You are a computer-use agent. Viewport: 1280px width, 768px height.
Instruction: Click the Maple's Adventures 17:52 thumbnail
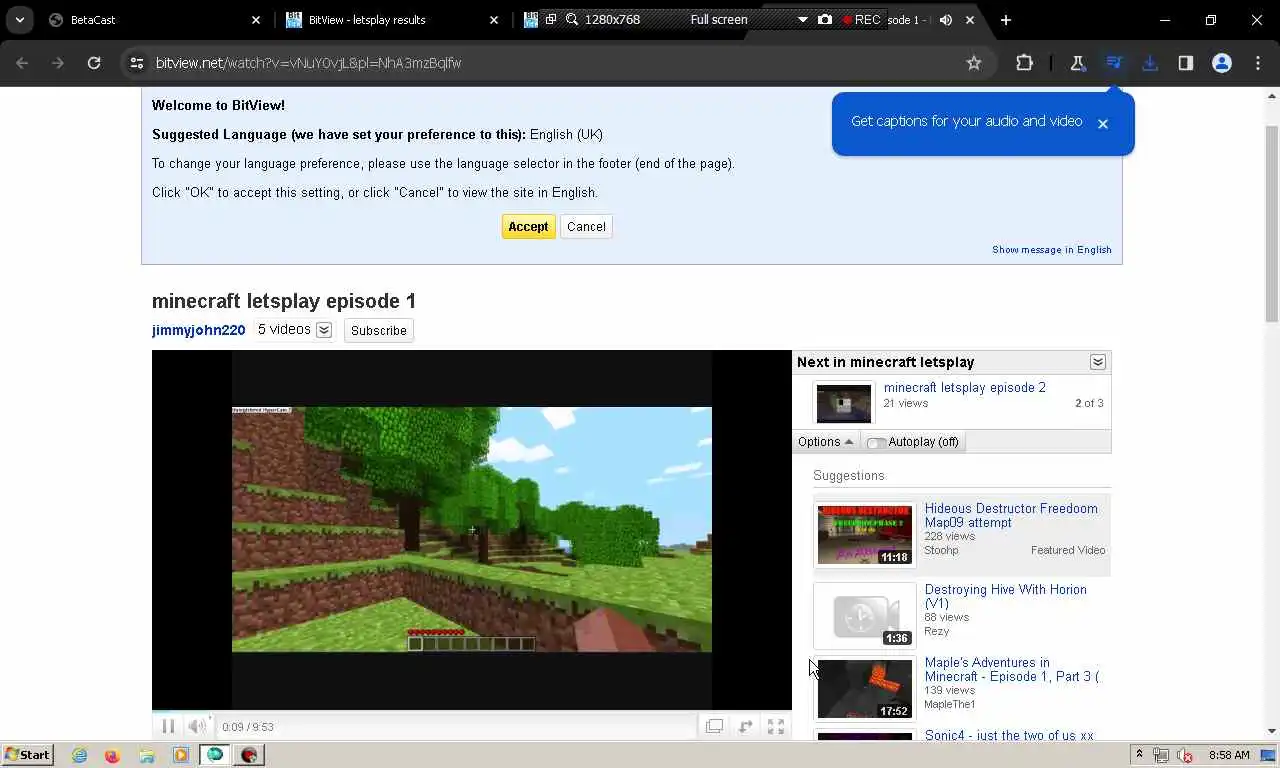tap(865, 689)
